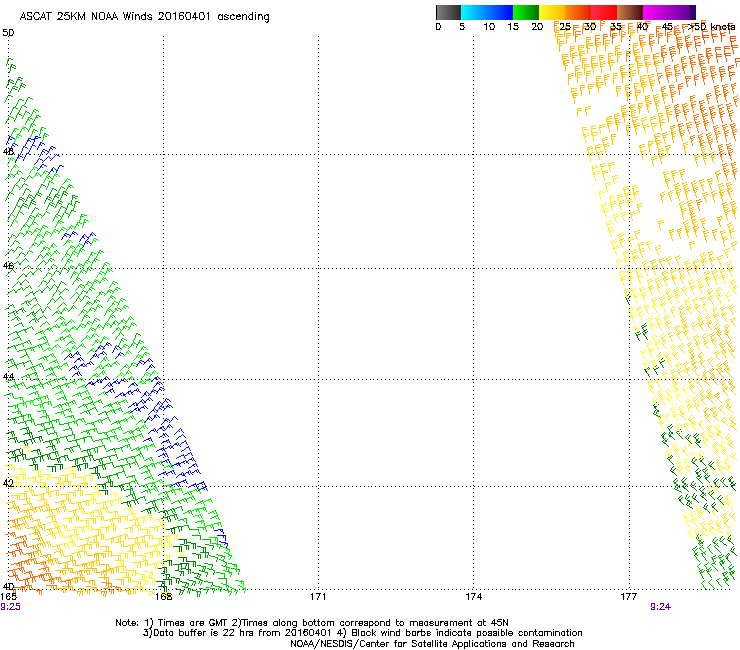Click the latitude axis label '42'
740x650 pixels.
click(x=8, y=483)
